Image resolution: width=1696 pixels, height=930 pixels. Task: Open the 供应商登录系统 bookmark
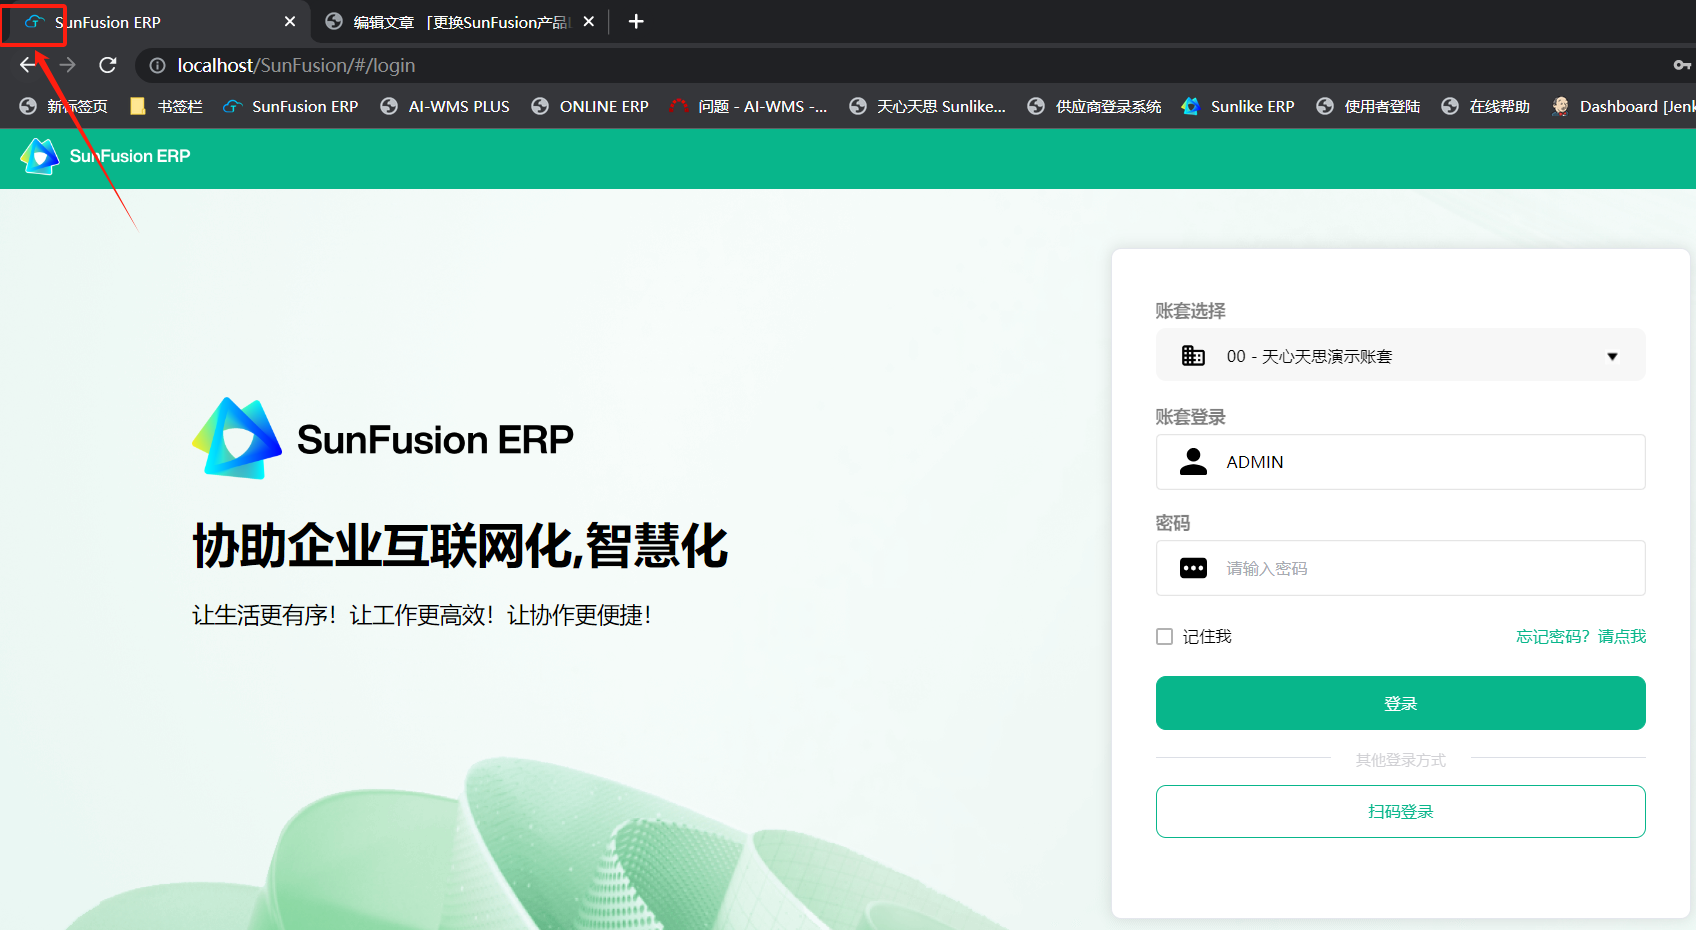[x=1095, y=106]
